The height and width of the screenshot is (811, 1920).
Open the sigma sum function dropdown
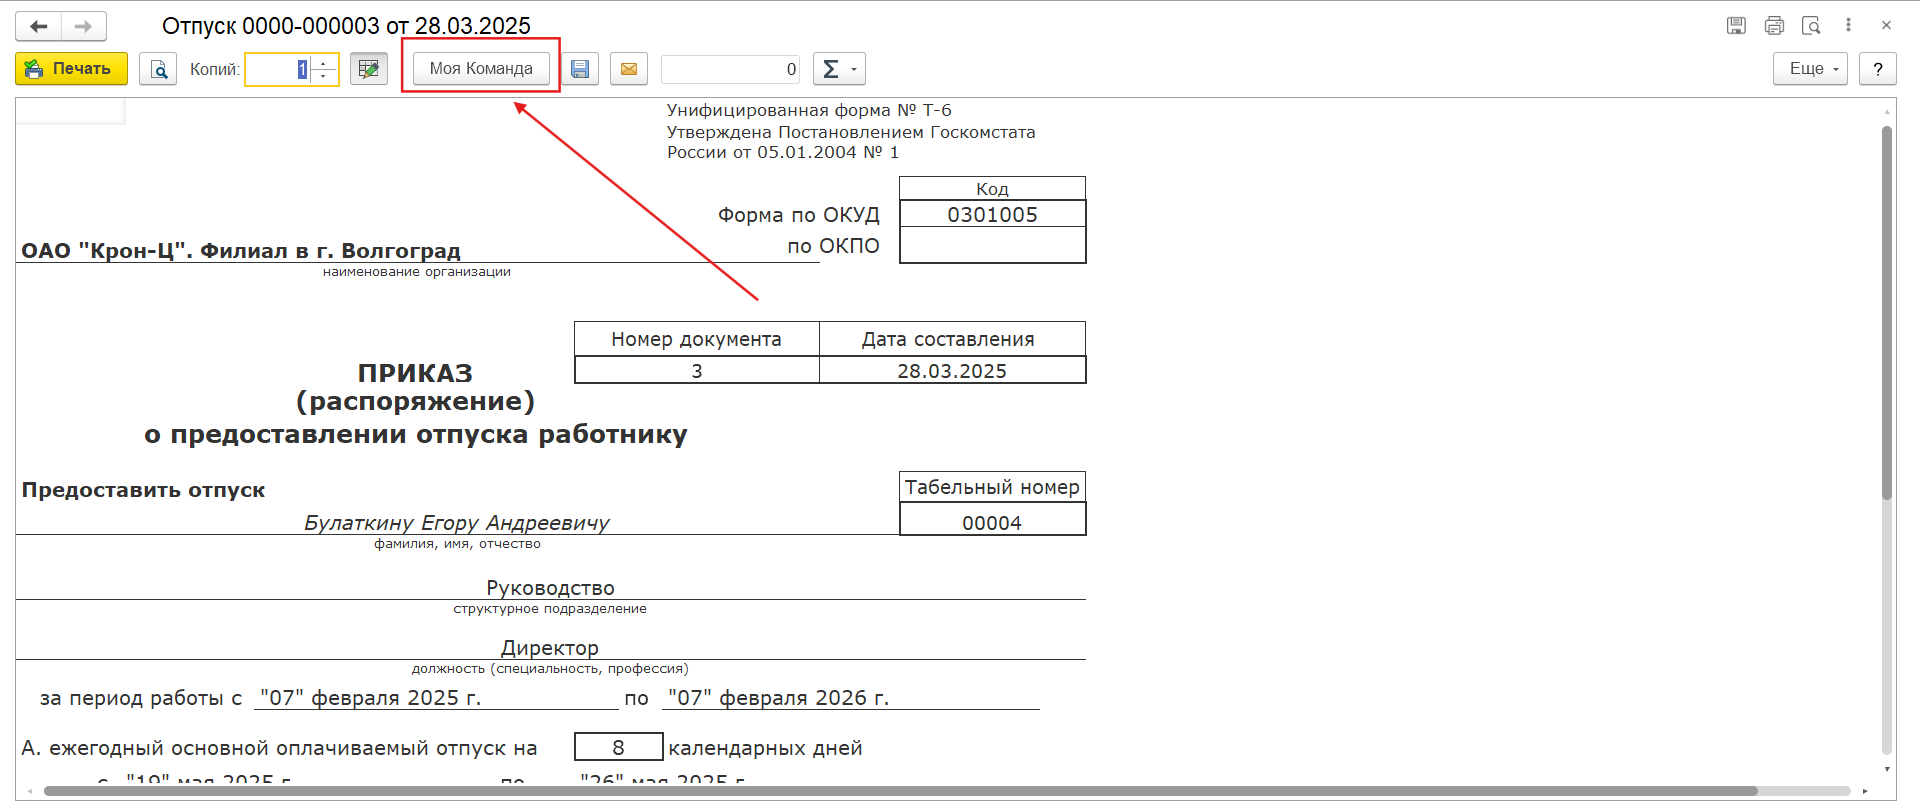tap(839, 69)
